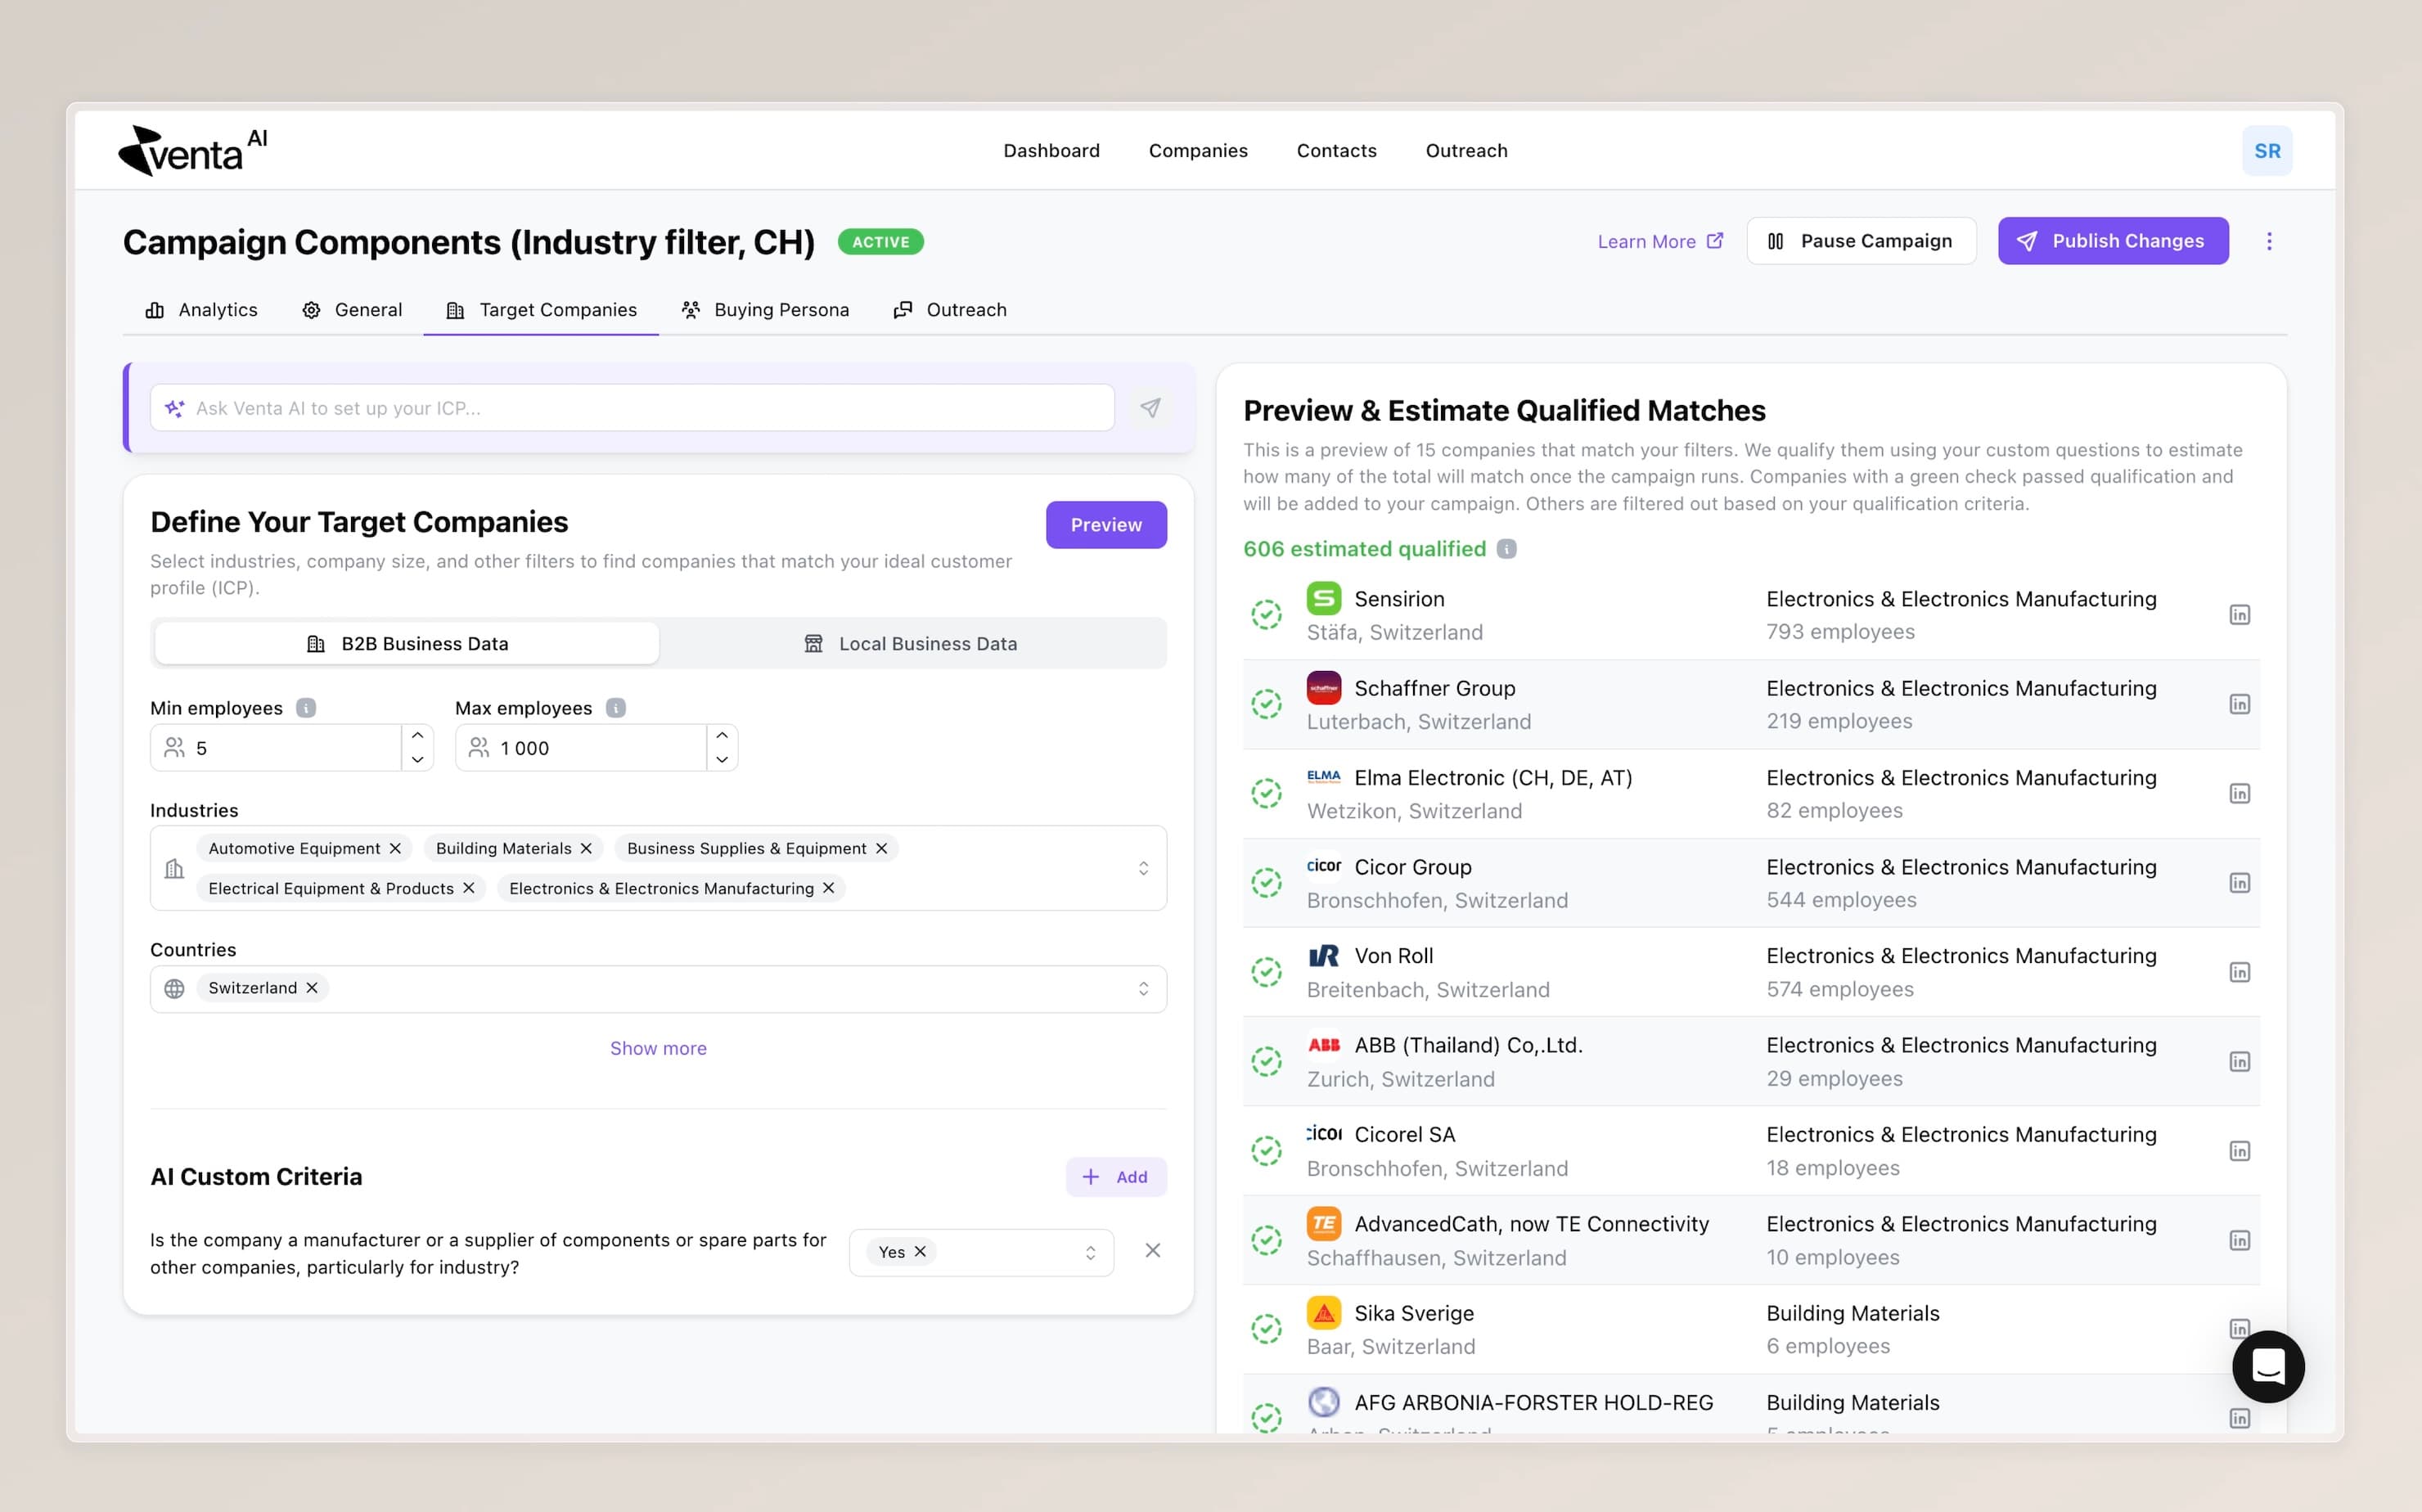Click info icon beside 606 estimated qualified
The height and width of the screenshot is (1512, 2422).
tap(1506, 549)
